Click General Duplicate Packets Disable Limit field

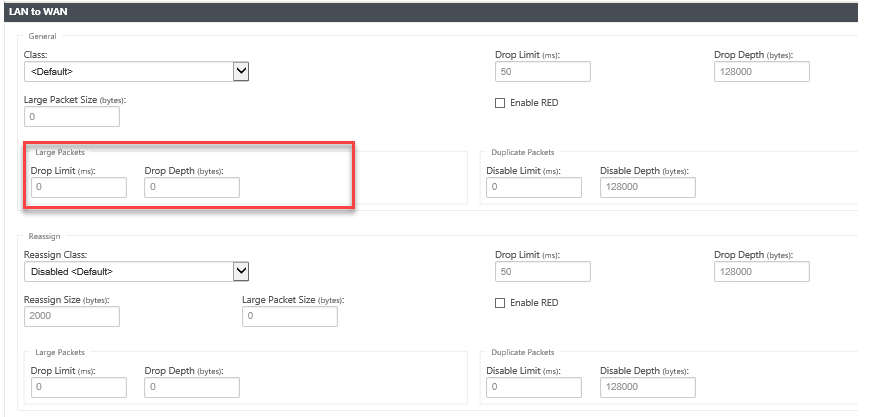click(x=534, y=188)
